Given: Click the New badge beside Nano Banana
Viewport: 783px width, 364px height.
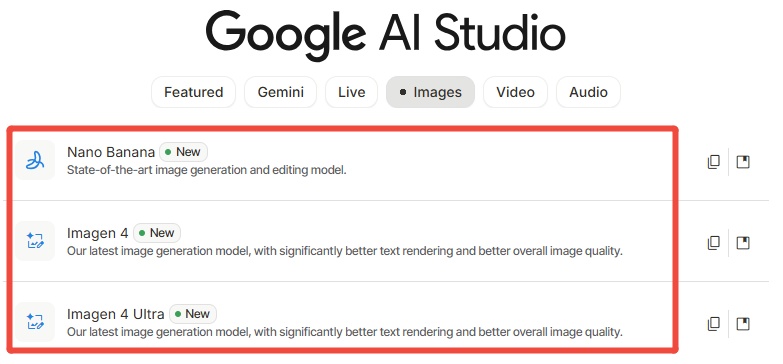Looking at the screenshot, I should (183, 152).
